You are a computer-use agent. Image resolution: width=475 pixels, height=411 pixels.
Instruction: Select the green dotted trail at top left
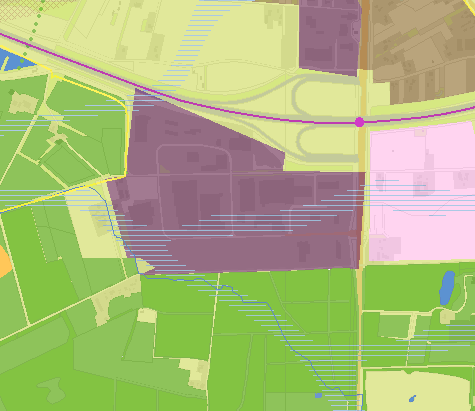33,33
